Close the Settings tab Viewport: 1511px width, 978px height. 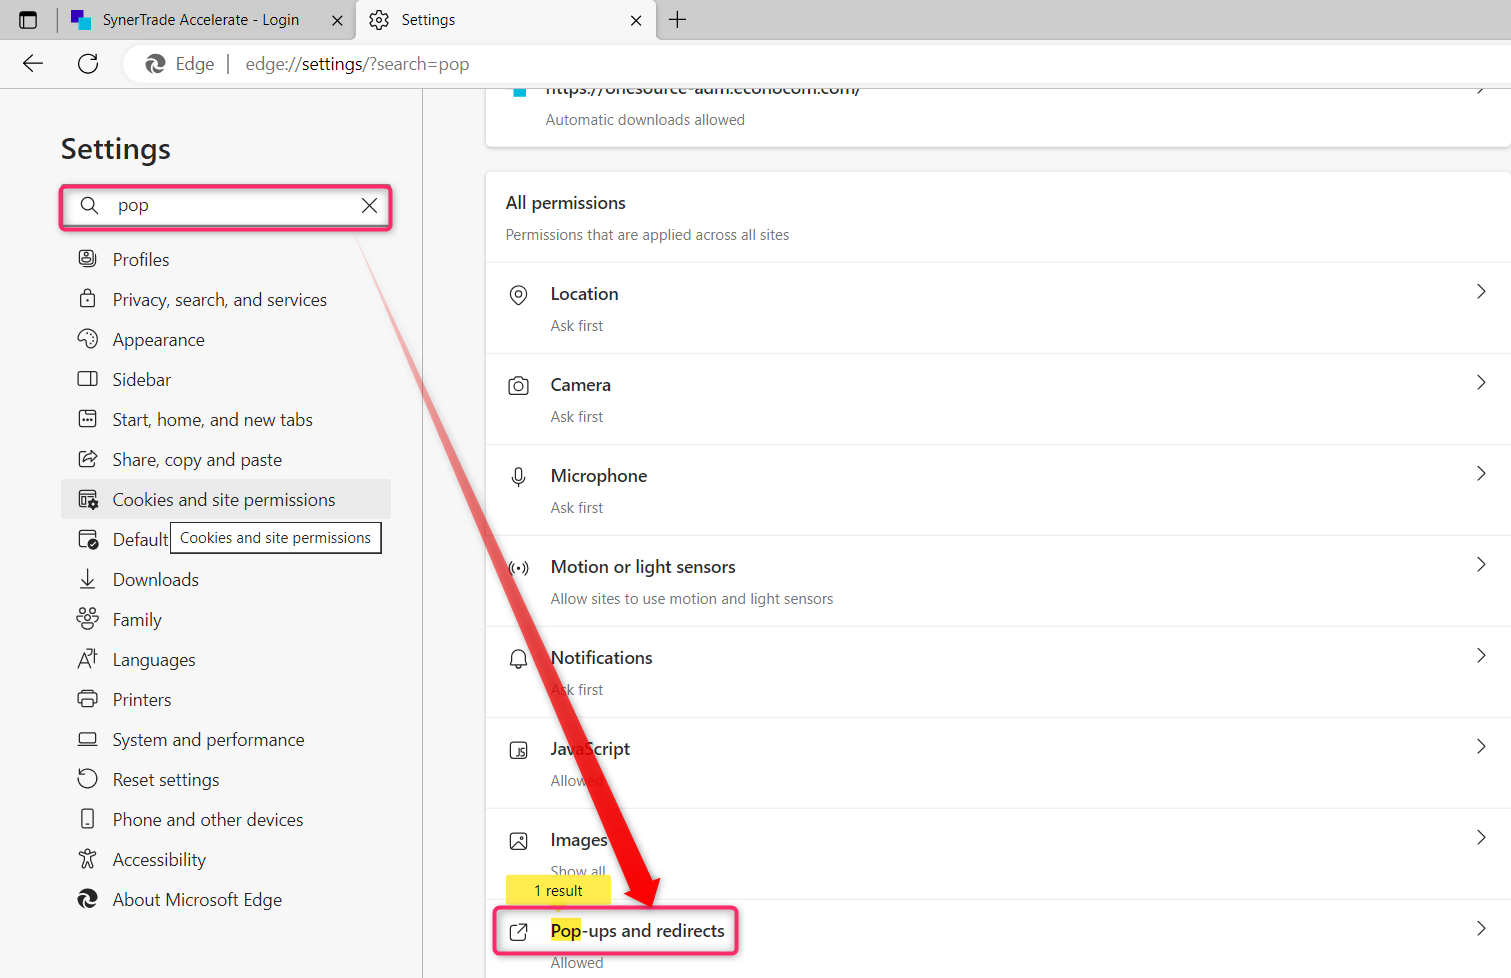(636, 20)
